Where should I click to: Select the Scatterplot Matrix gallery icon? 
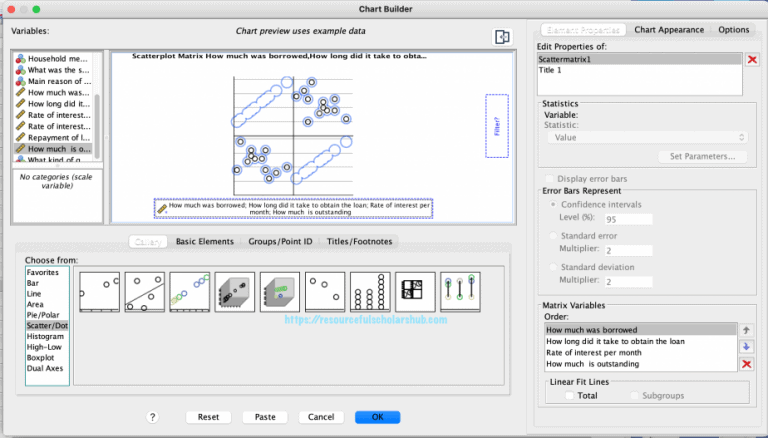point(416,289)
